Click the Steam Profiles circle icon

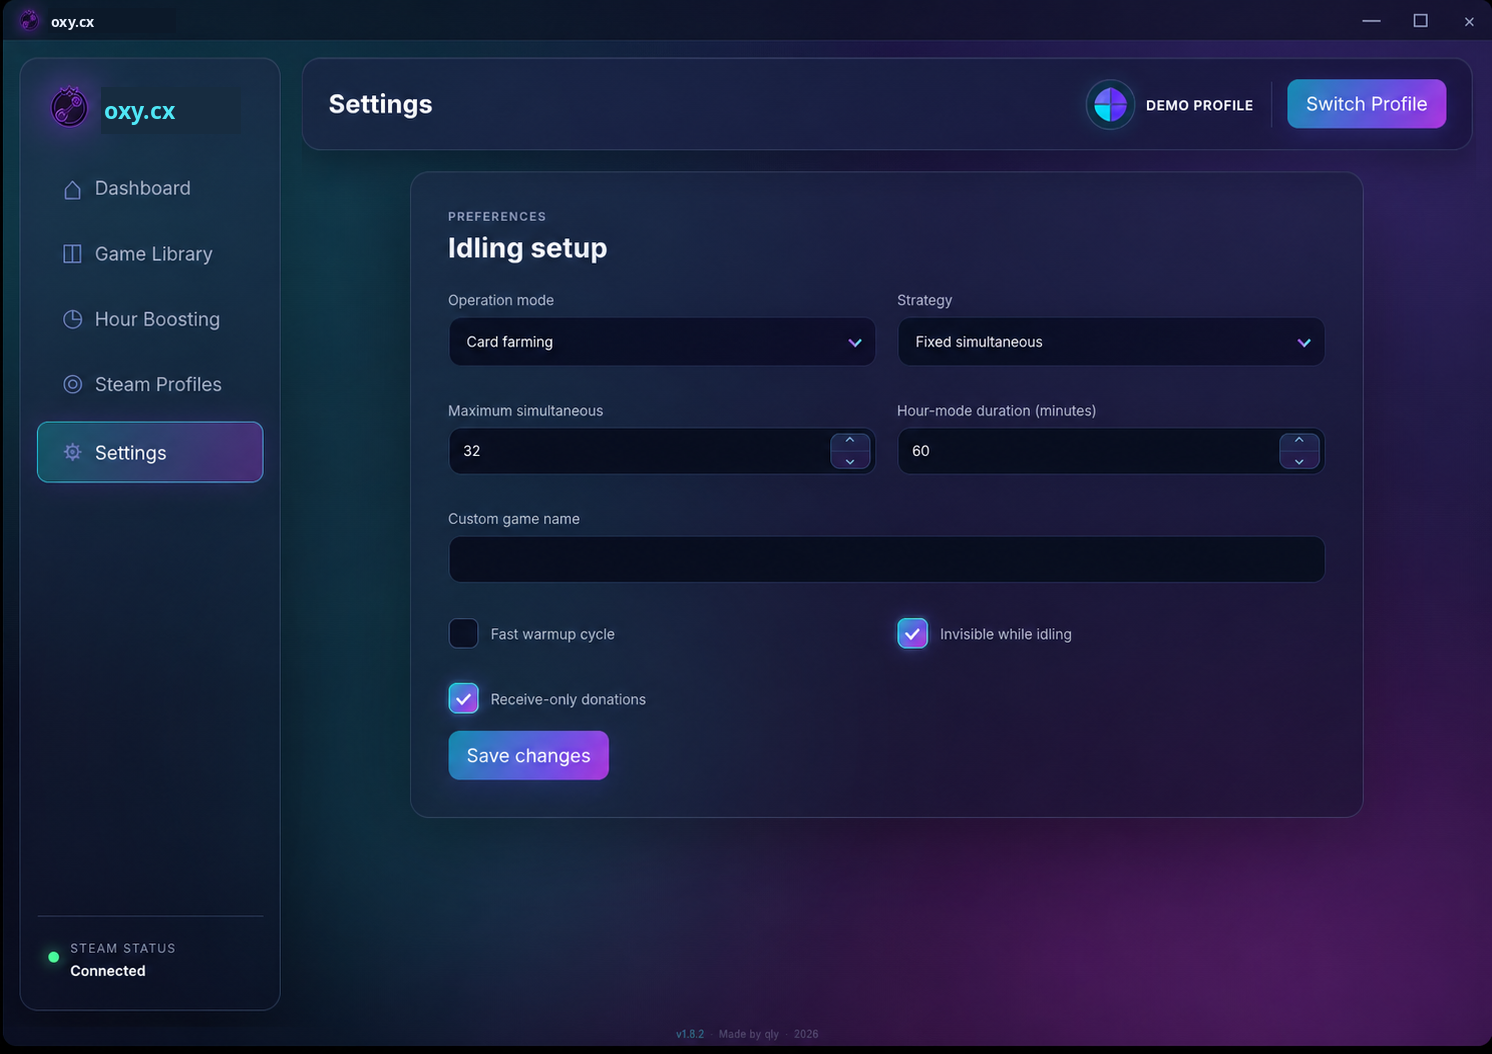72,384
